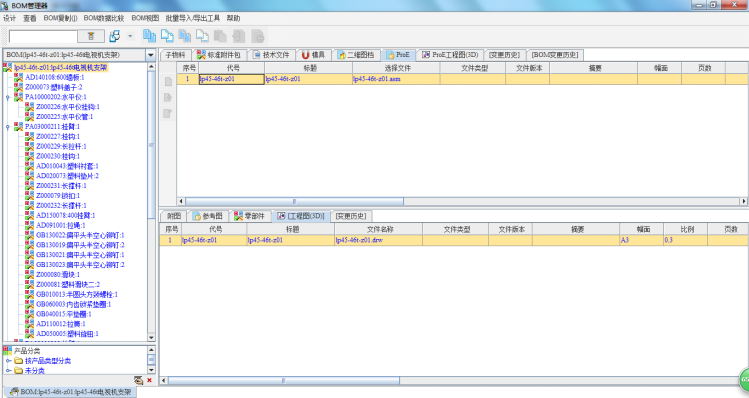The height and width of the screenshot is (398, 749).
Task: Switch to the ProE工程图(3D) tab
Action: (x=450, y=55)
